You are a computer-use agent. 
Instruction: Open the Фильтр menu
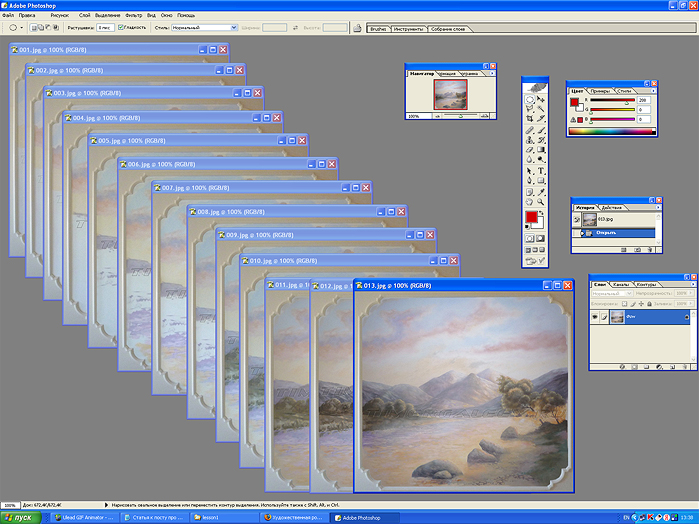click(x=133, y=15)
